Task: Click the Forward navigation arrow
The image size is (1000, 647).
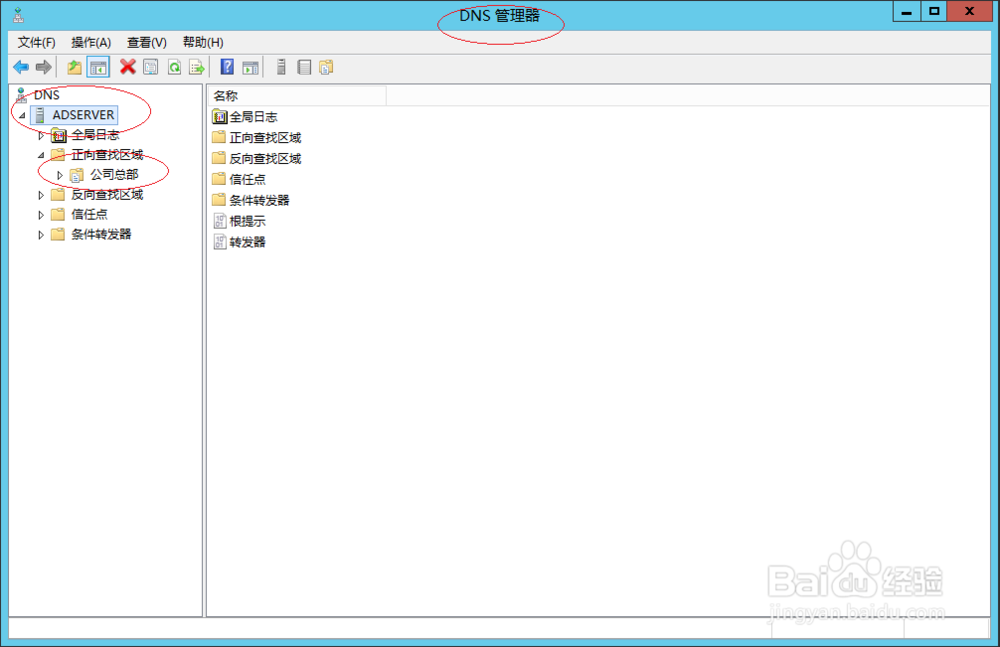Action: point(42,66)
